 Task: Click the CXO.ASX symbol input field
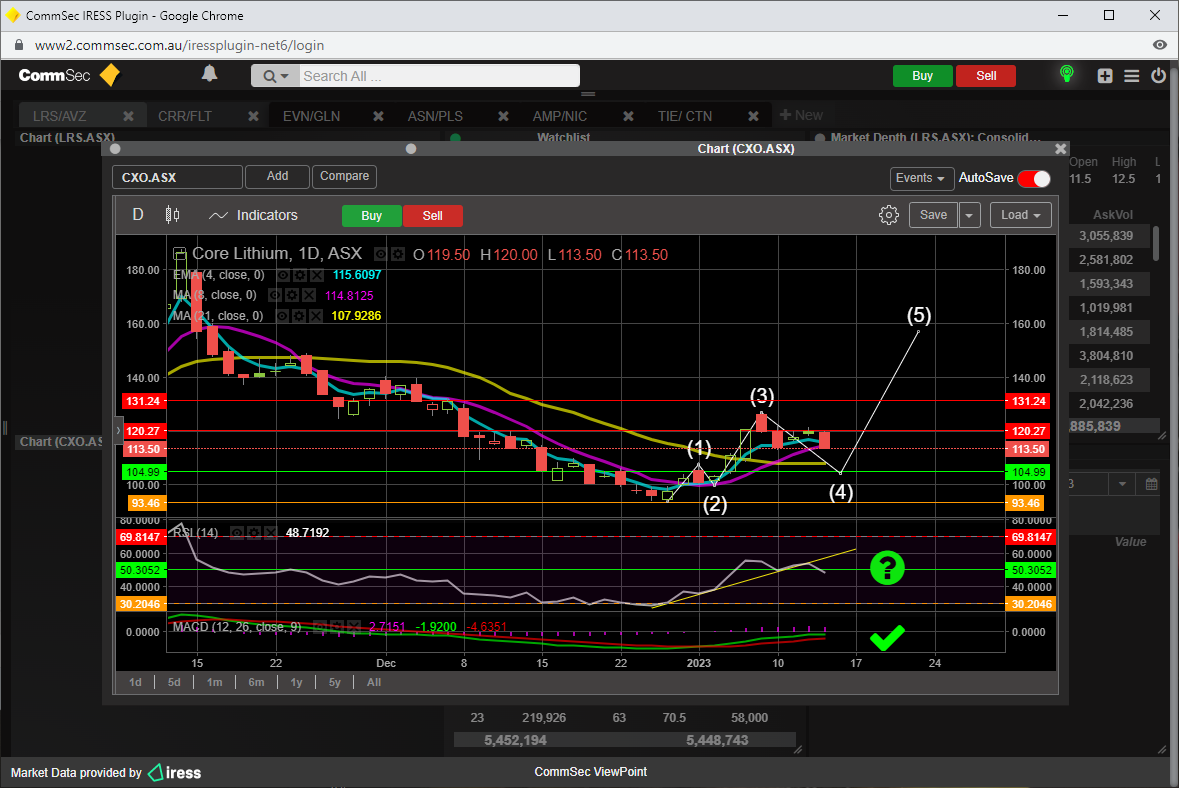point(177,177)
